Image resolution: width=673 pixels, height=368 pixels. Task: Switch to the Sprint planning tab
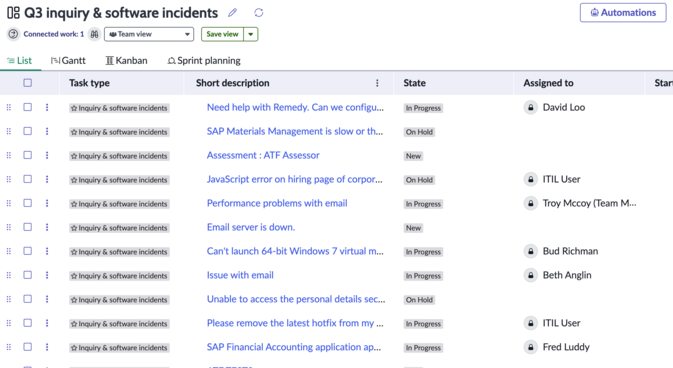pyautogui.click(x=204, y=61)
